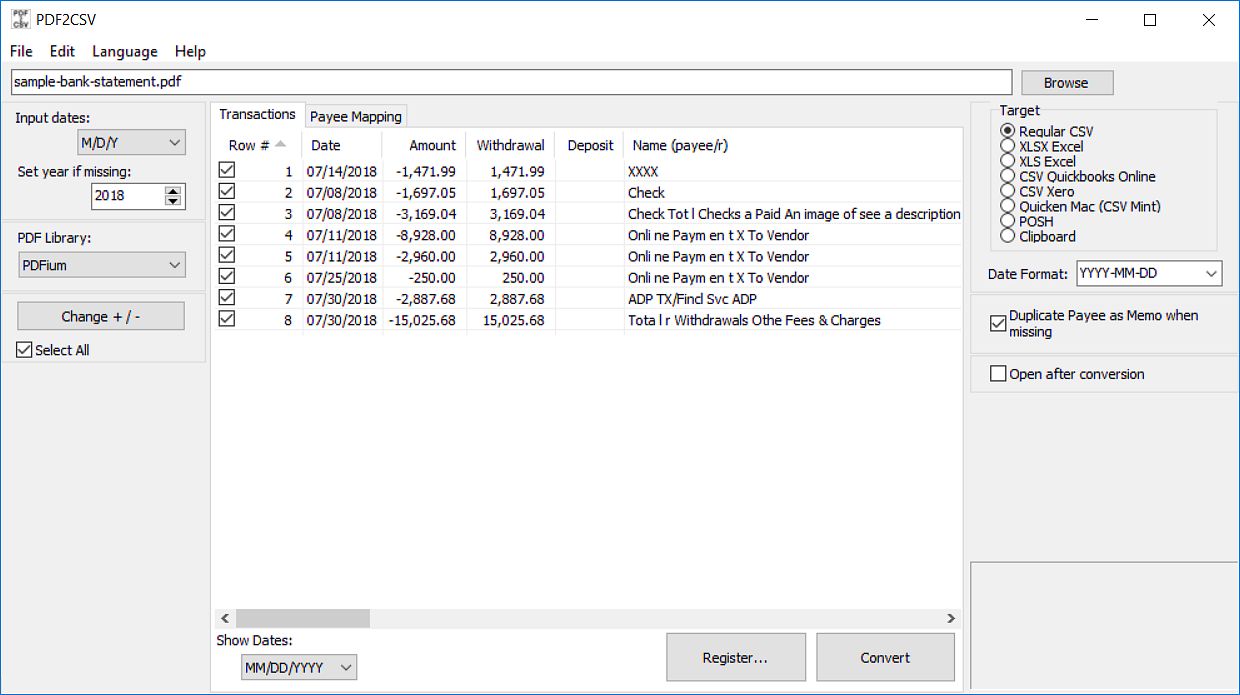Click the PDF2CSV app icon in title bar

tap(19, 19)
